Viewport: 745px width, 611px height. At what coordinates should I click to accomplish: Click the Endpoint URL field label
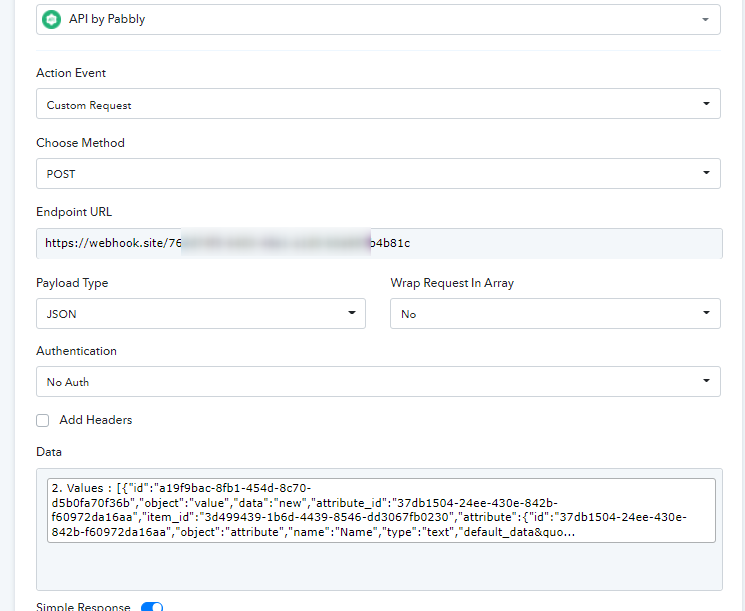coord(74,212)
